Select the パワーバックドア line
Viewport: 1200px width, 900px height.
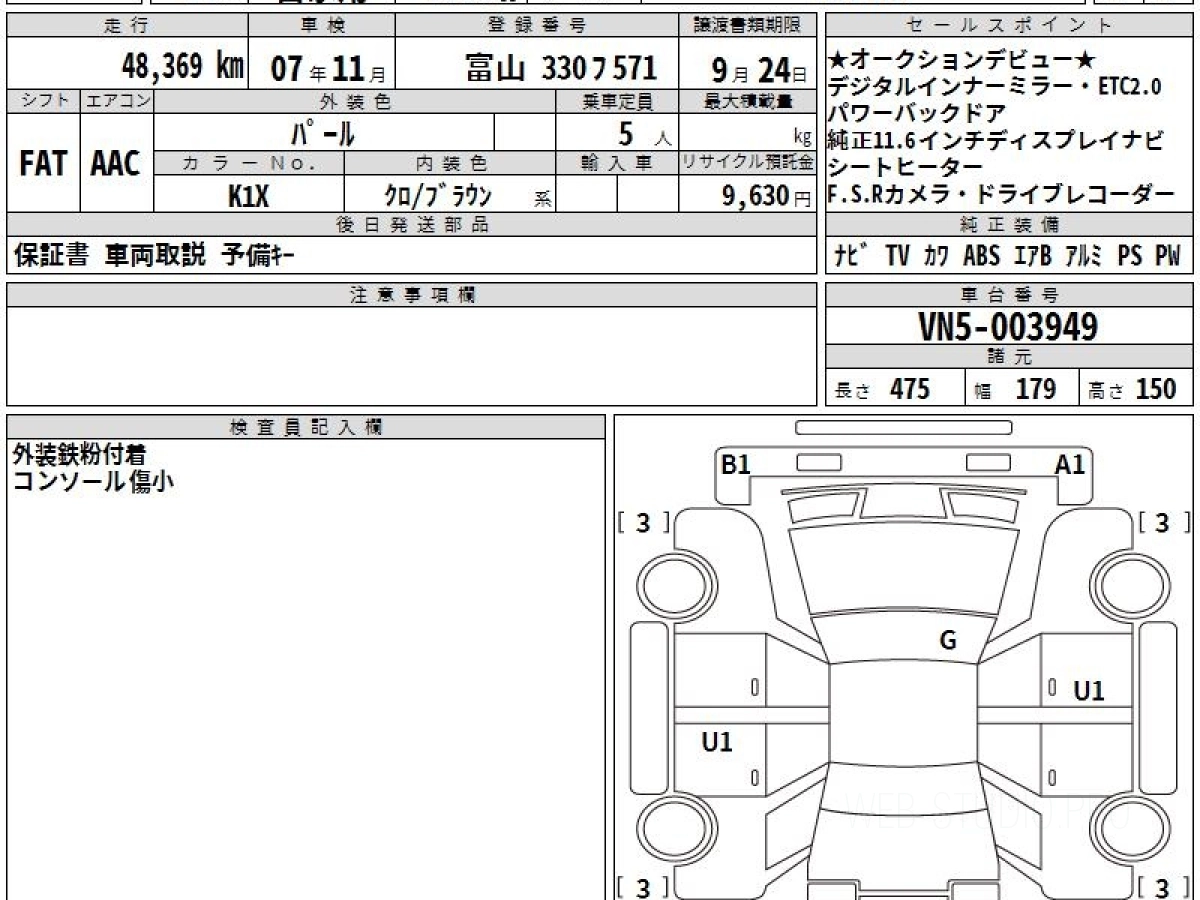click(x=917, y=112)
